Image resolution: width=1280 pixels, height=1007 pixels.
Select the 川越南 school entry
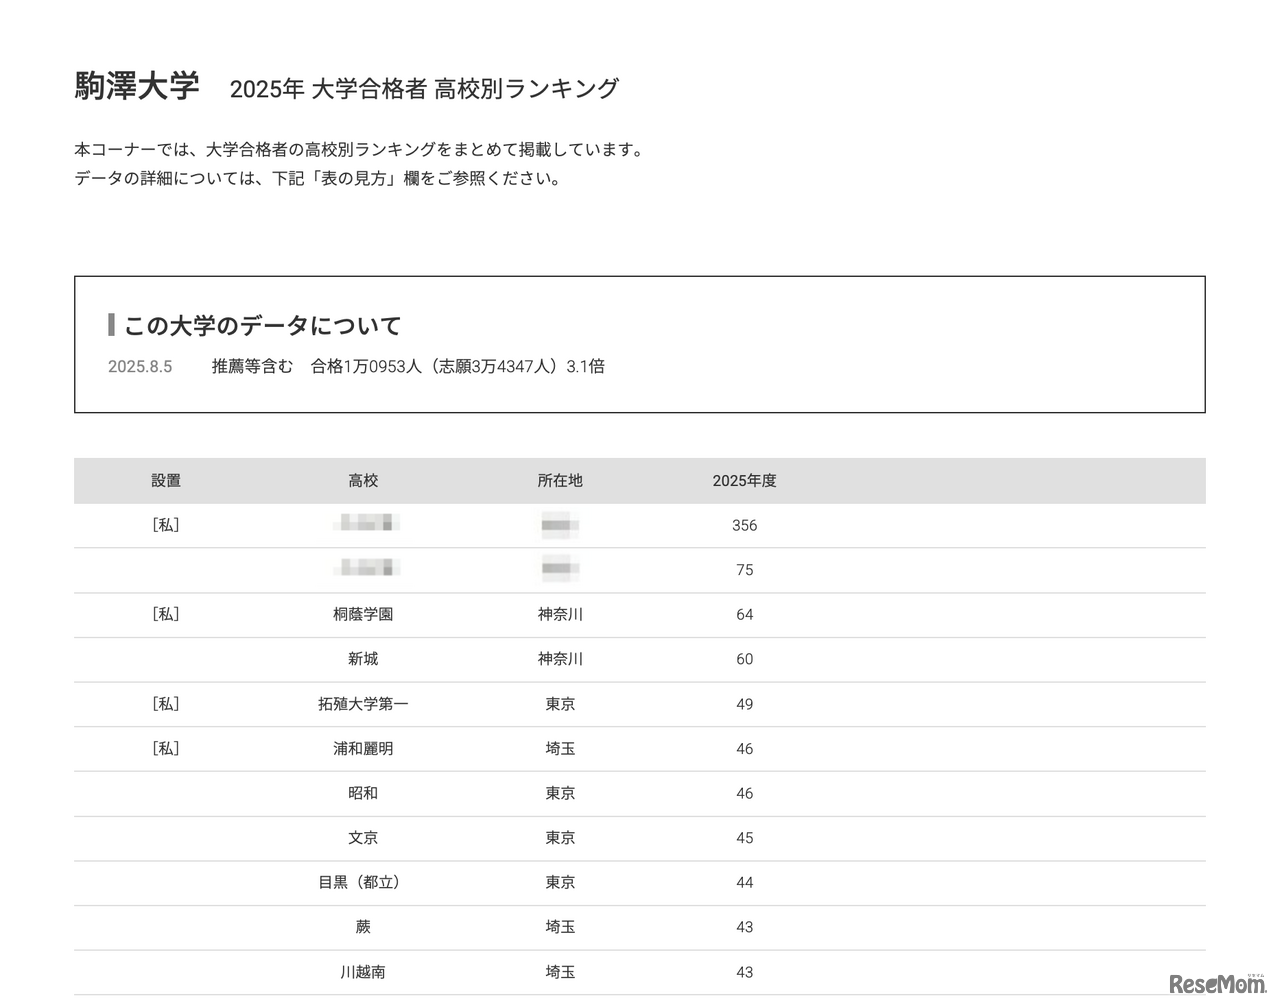(x=362, y=971)
